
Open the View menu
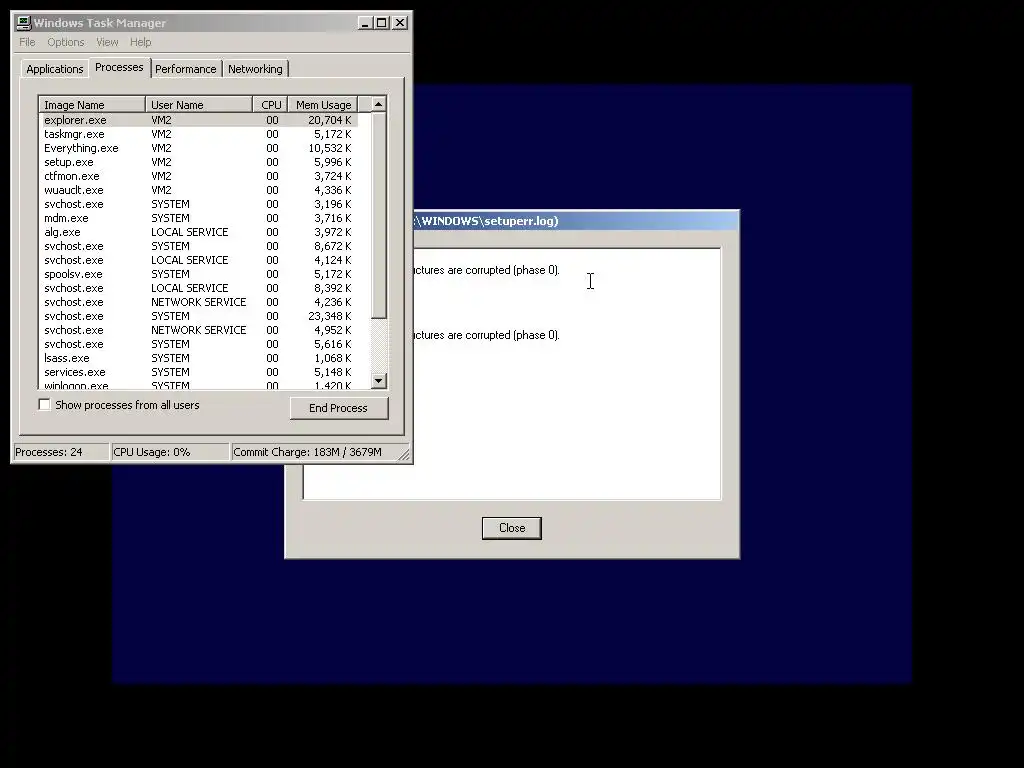pos(107,42)
